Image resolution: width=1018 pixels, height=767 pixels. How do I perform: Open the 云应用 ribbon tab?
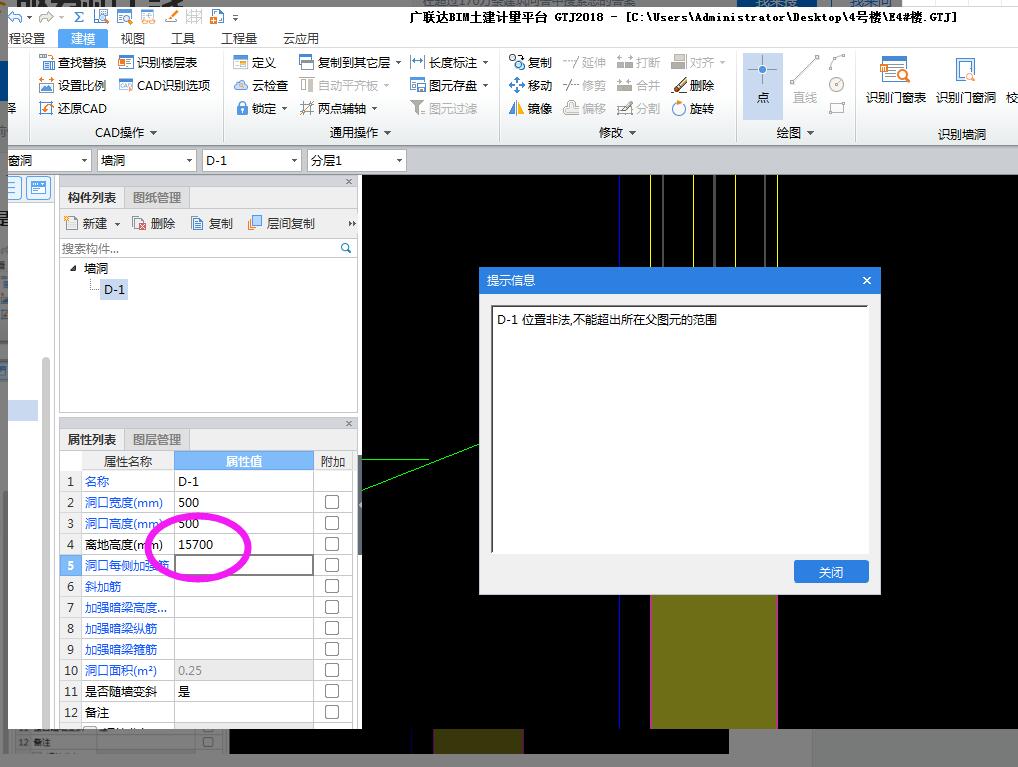pos(301,38)
